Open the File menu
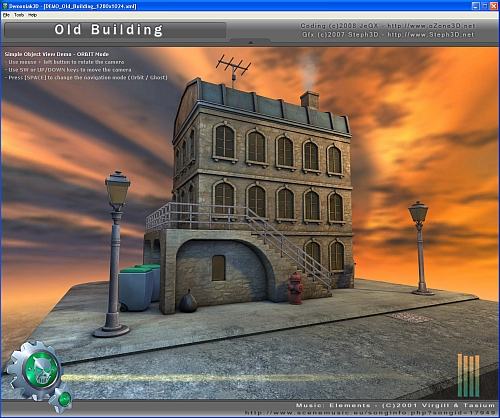500x418 pixels. [6, 15]
